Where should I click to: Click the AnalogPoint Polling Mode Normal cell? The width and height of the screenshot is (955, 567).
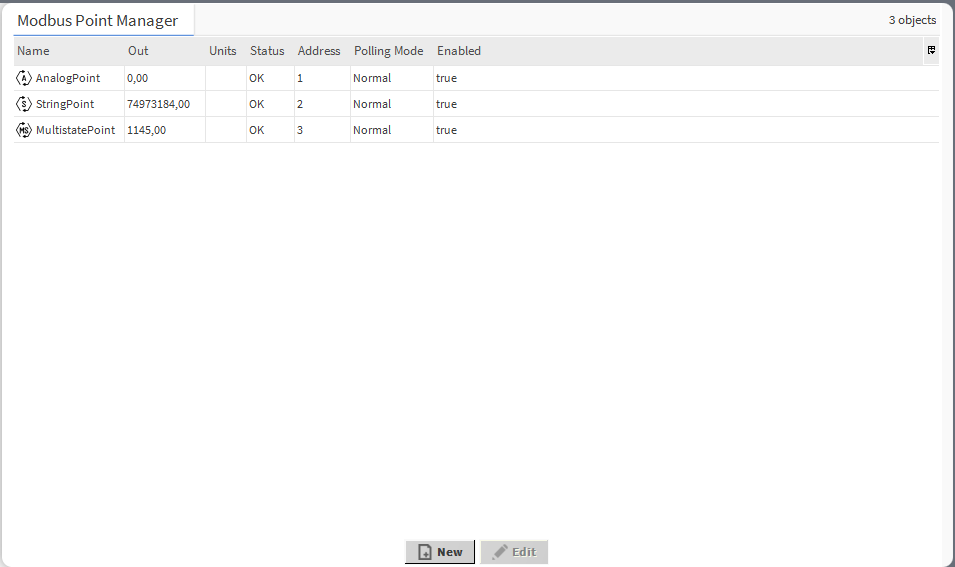pyautogui.click(x=372, y=78)
